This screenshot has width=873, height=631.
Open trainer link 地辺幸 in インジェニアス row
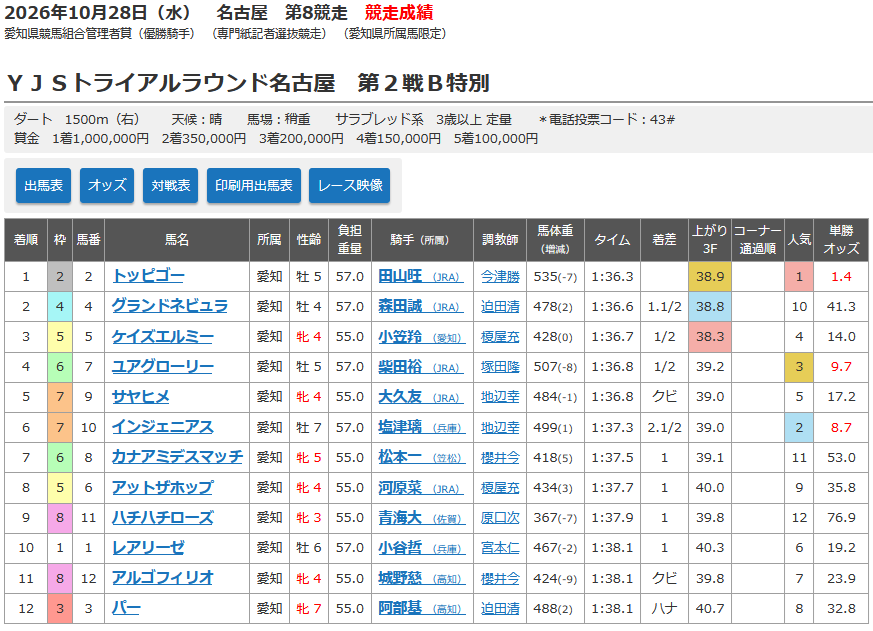point(500,427)
